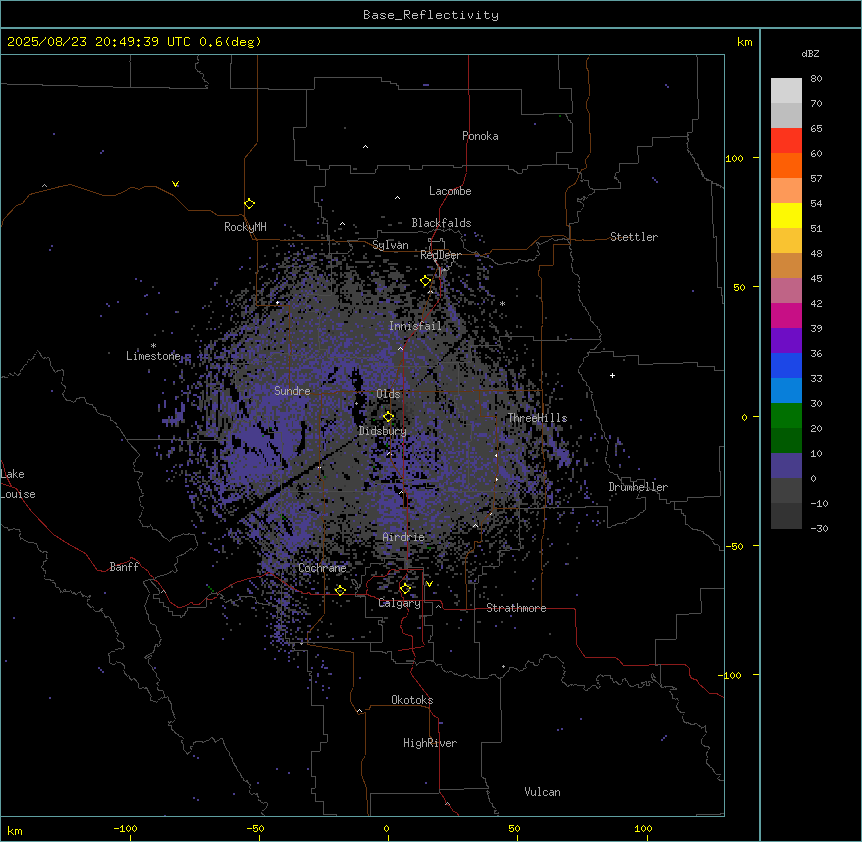Select the Ponoka label on the map
This screenshot has height=842, width=862.
(480, 136)
